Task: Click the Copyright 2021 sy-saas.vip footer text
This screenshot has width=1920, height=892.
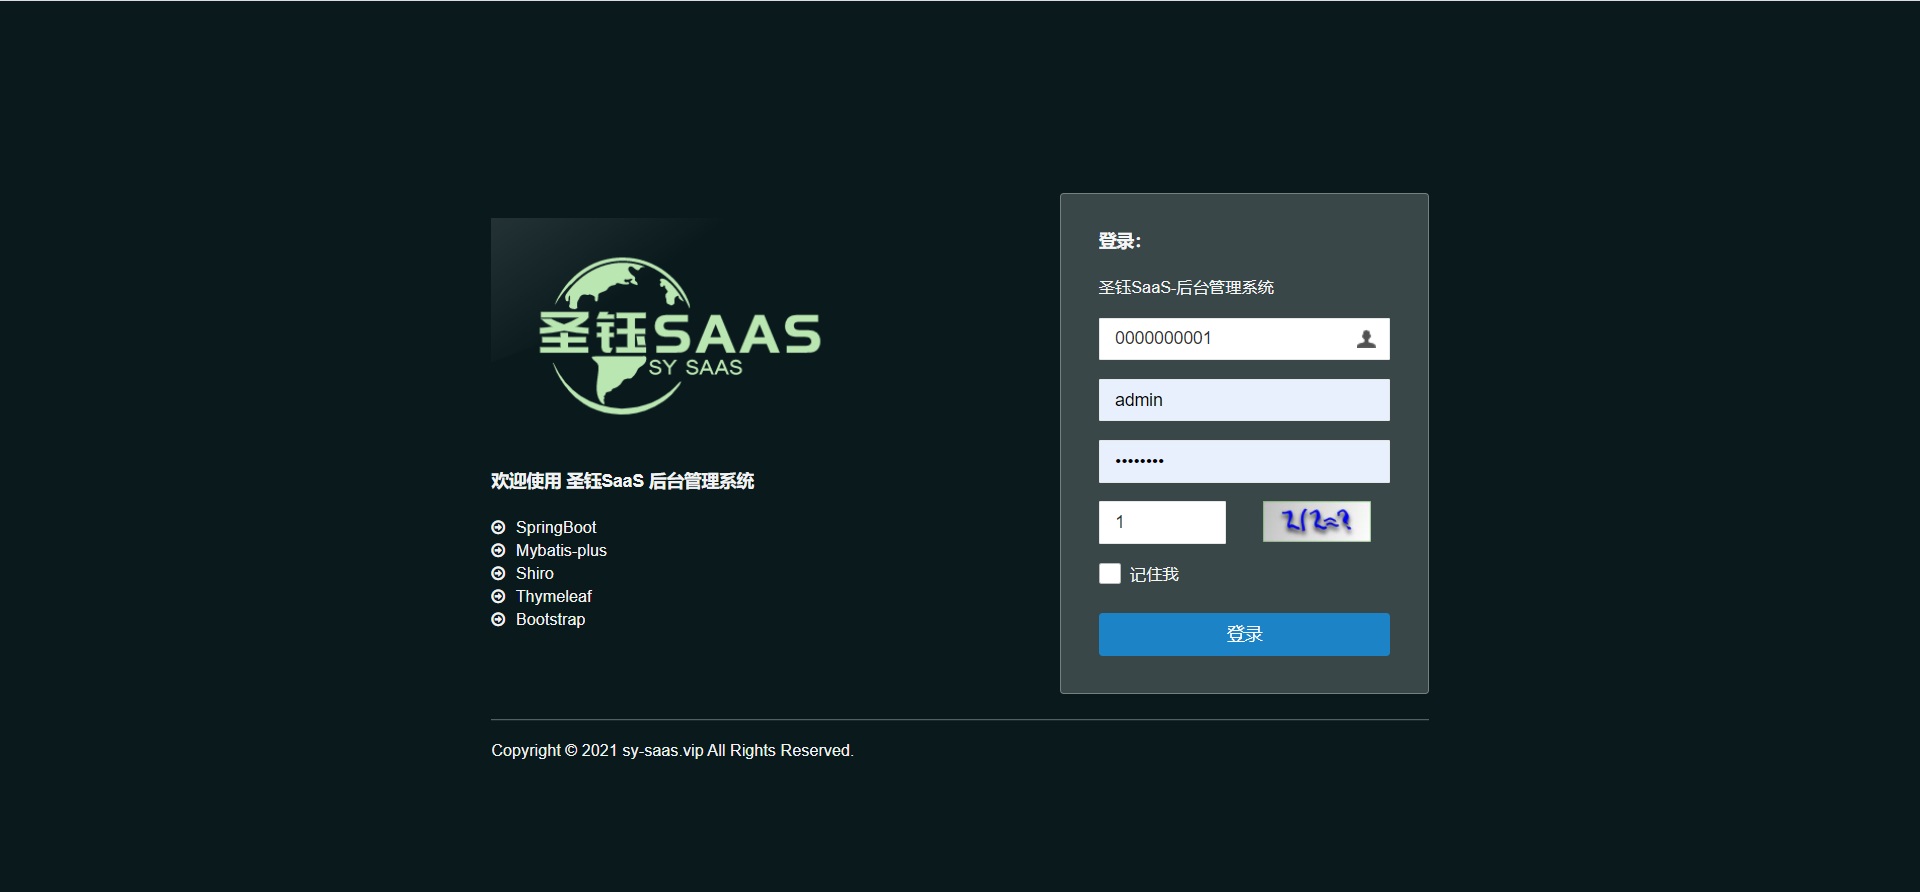Action: coord(672,750)
